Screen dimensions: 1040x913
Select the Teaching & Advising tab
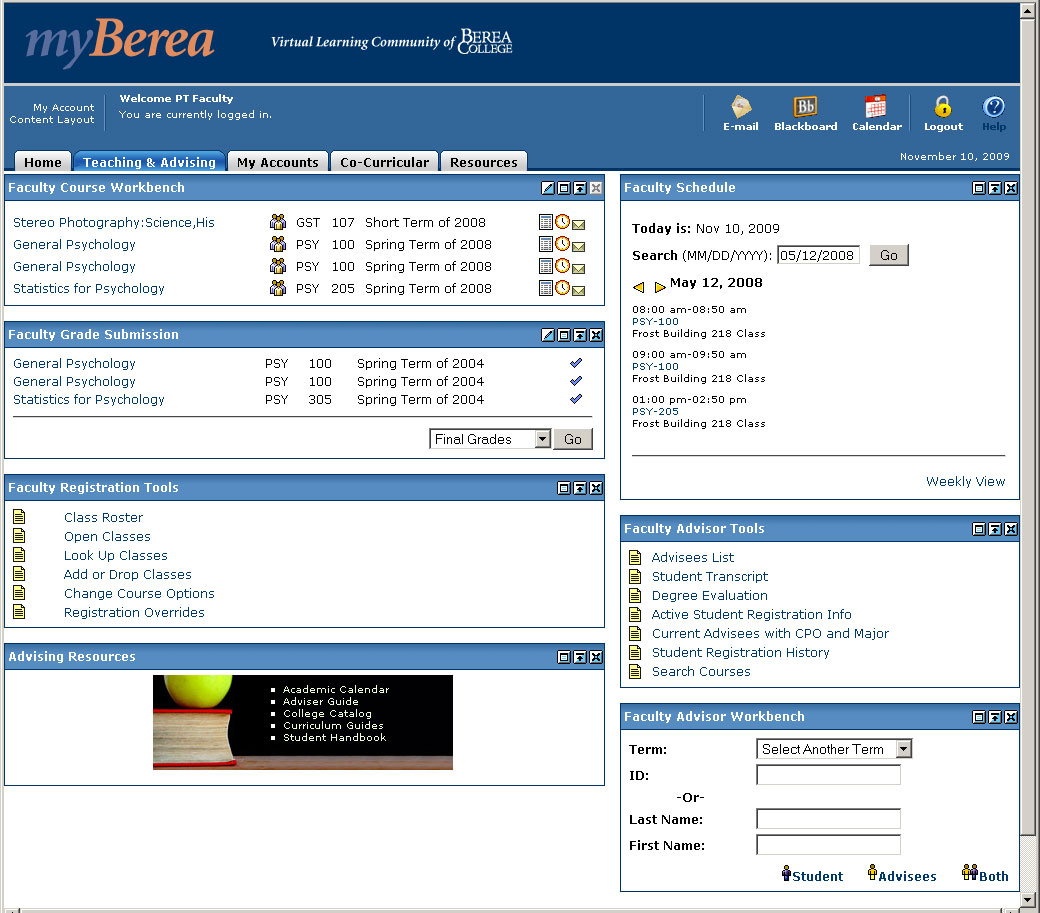[149, 162]
